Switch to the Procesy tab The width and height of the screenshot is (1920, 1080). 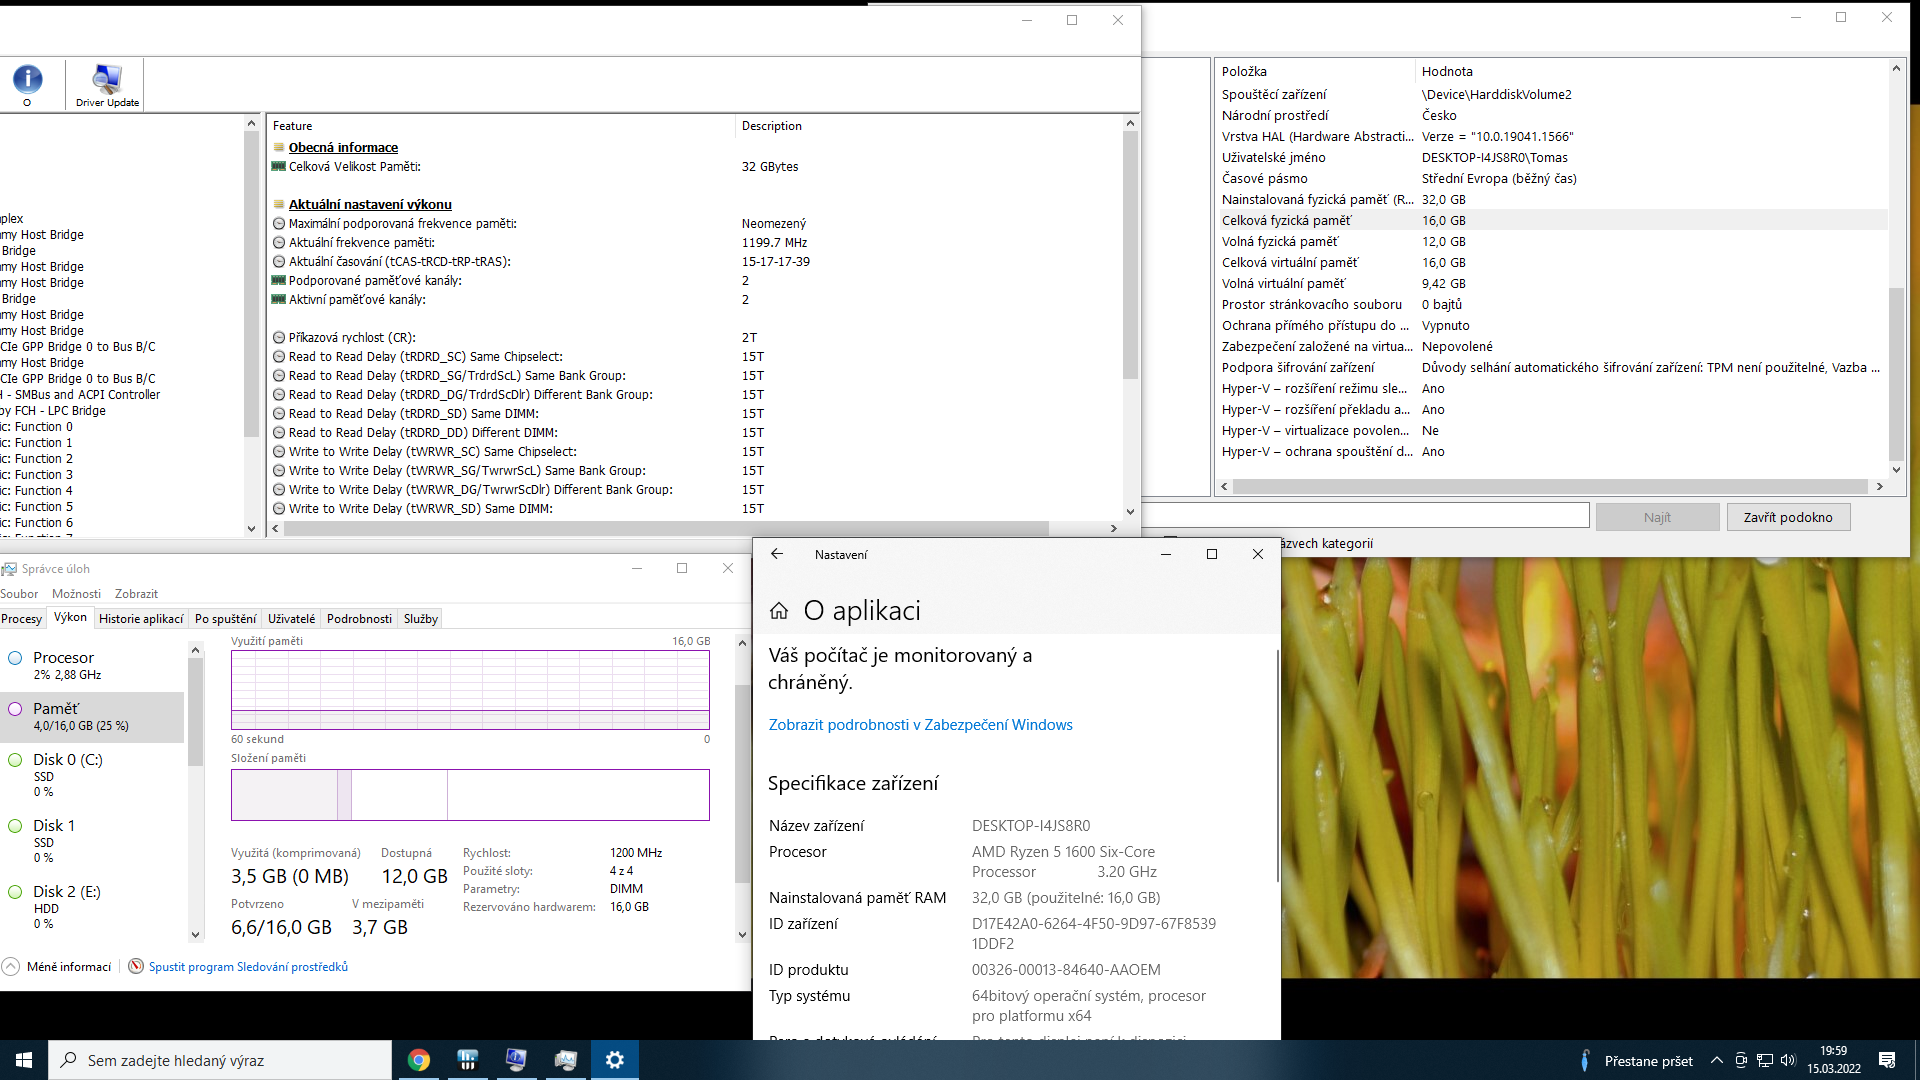point(22,619)
